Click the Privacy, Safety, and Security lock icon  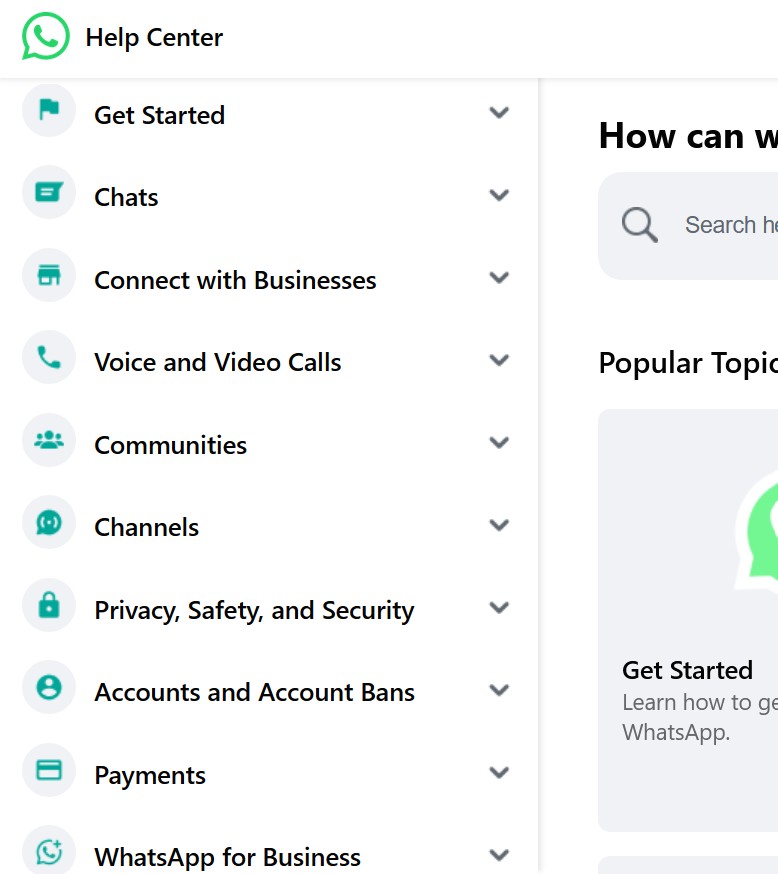pos(49,606)
